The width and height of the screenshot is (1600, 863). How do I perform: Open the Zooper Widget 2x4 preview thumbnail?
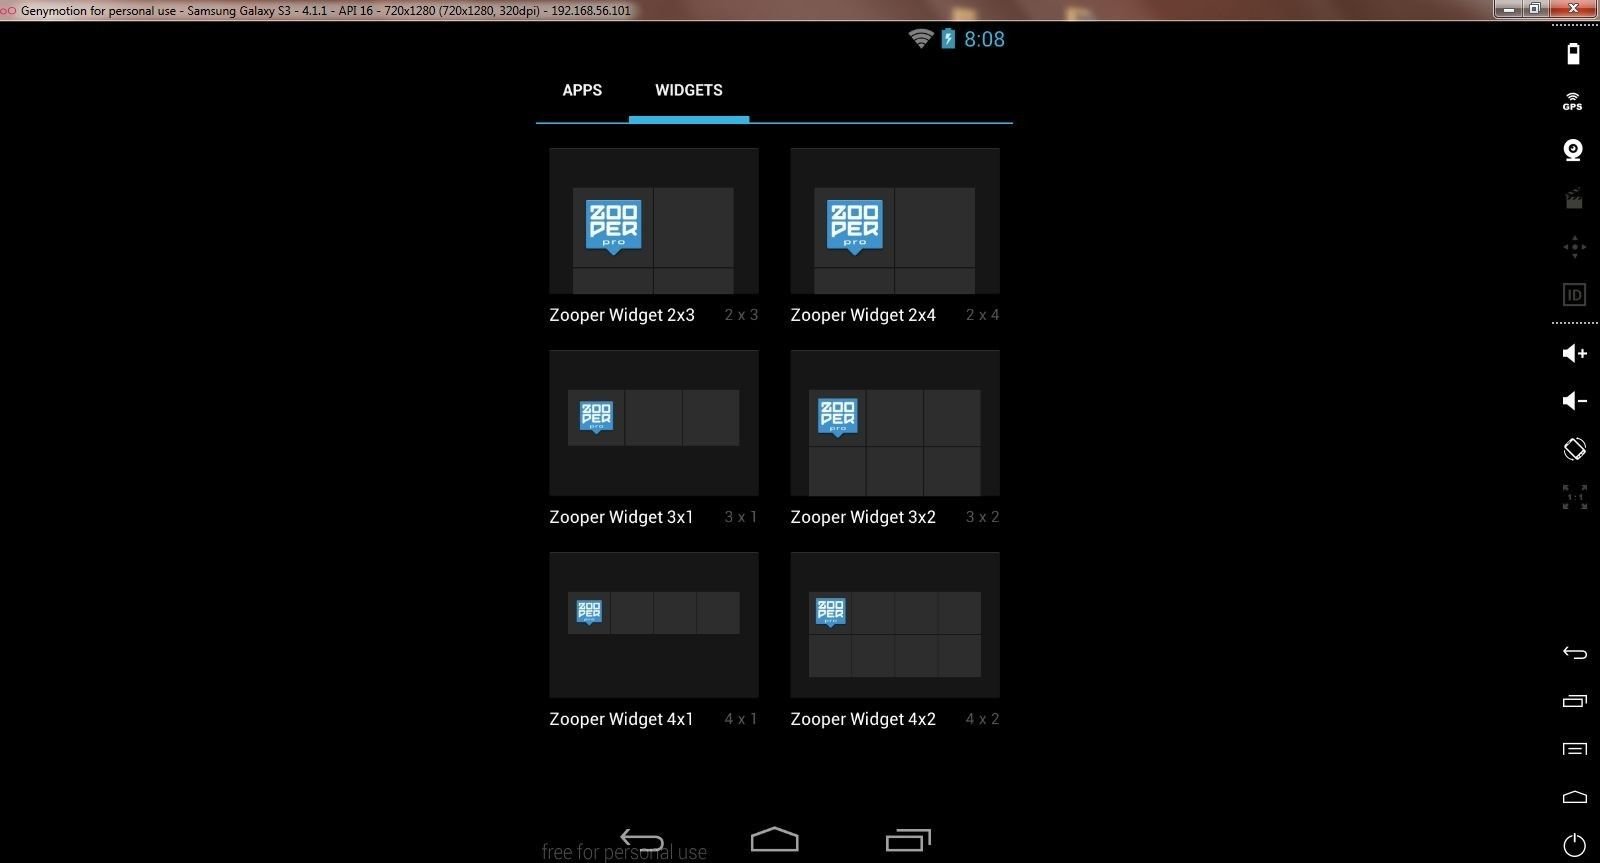[x=895, y=221]
